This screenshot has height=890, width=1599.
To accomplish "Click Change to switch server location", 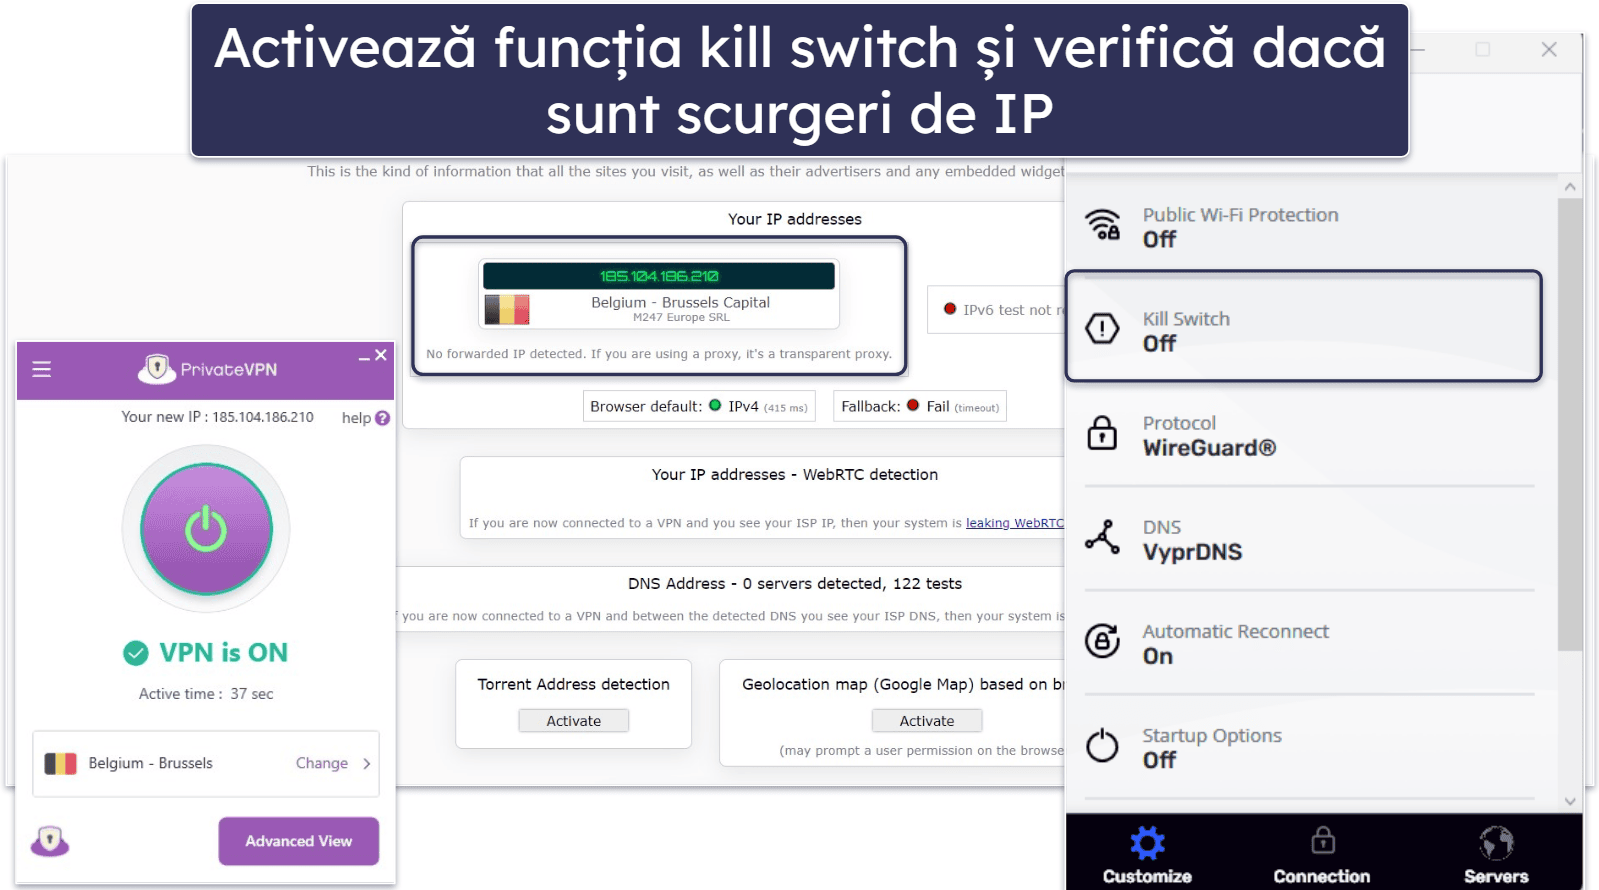I will tap(322, 763).
